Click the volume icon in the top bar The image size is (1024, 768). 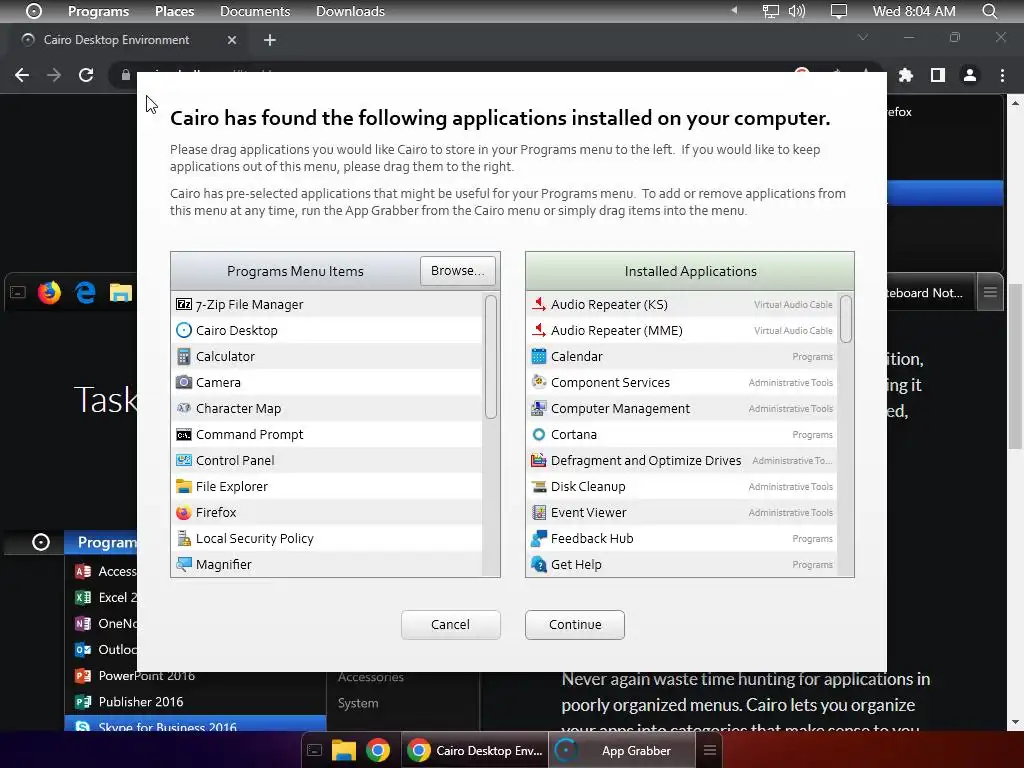click(797, 11)
